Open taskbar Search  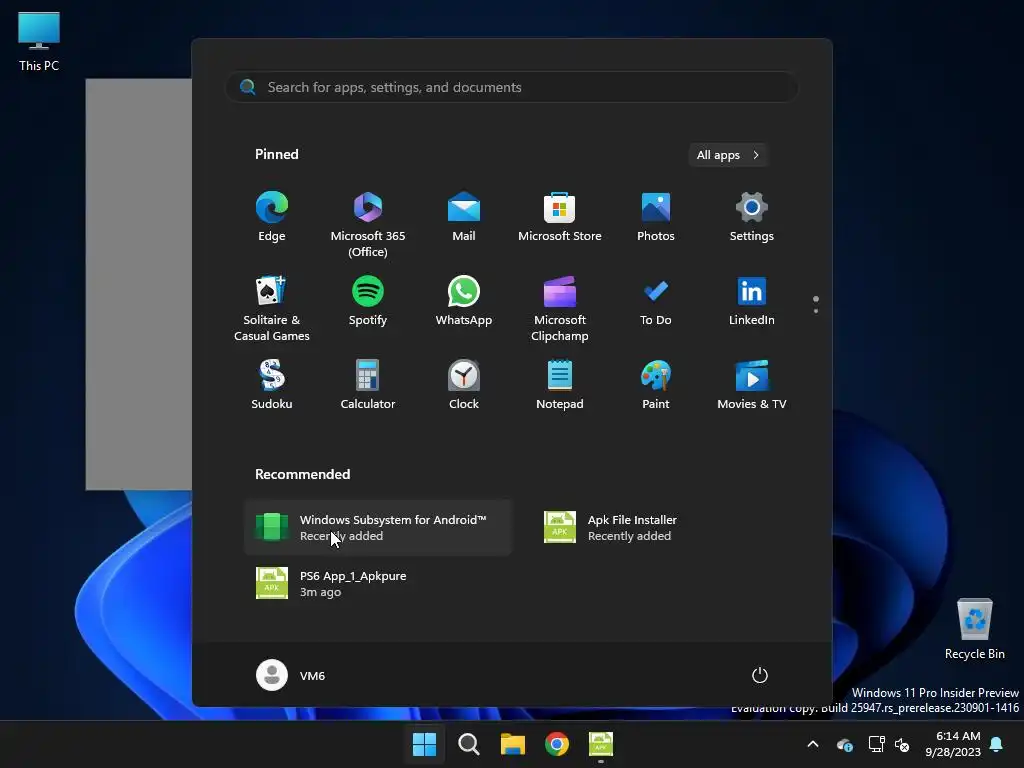pos(468,744)
